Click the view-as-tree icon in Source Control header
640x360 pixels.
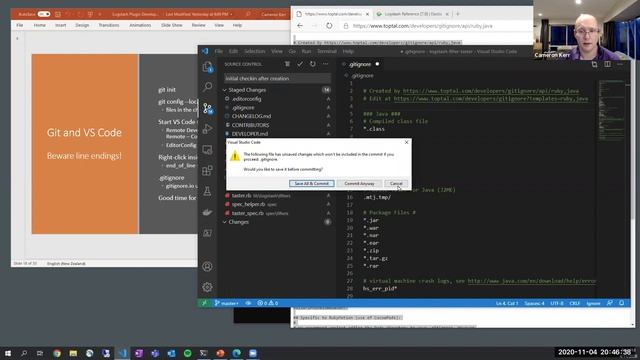(x=287, y=64)
